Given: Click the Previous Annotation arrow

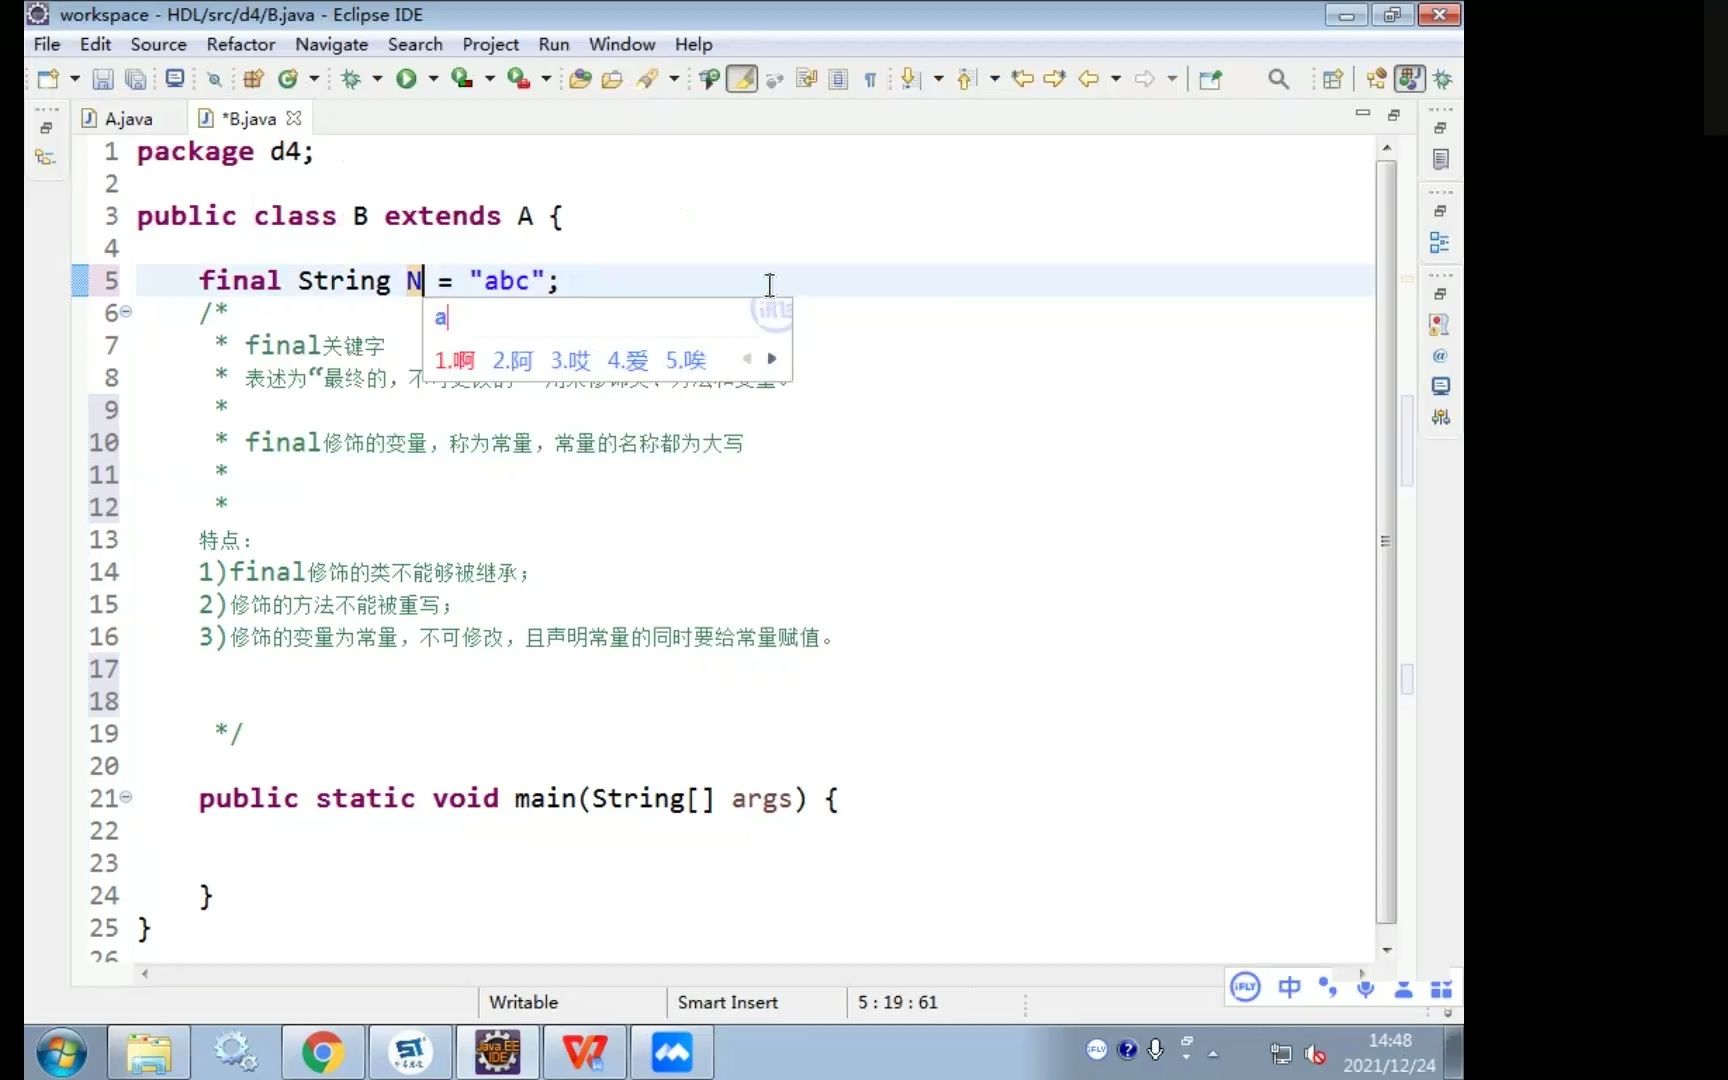Looking at the screenshot, I should click(966, 79).
